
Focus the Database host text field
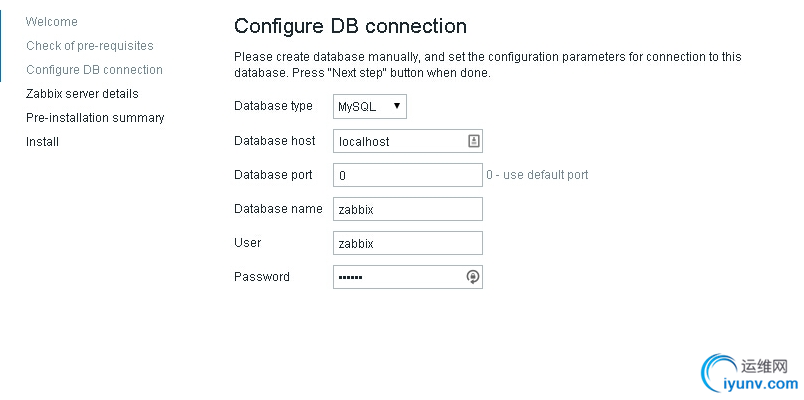click(398, 141)
